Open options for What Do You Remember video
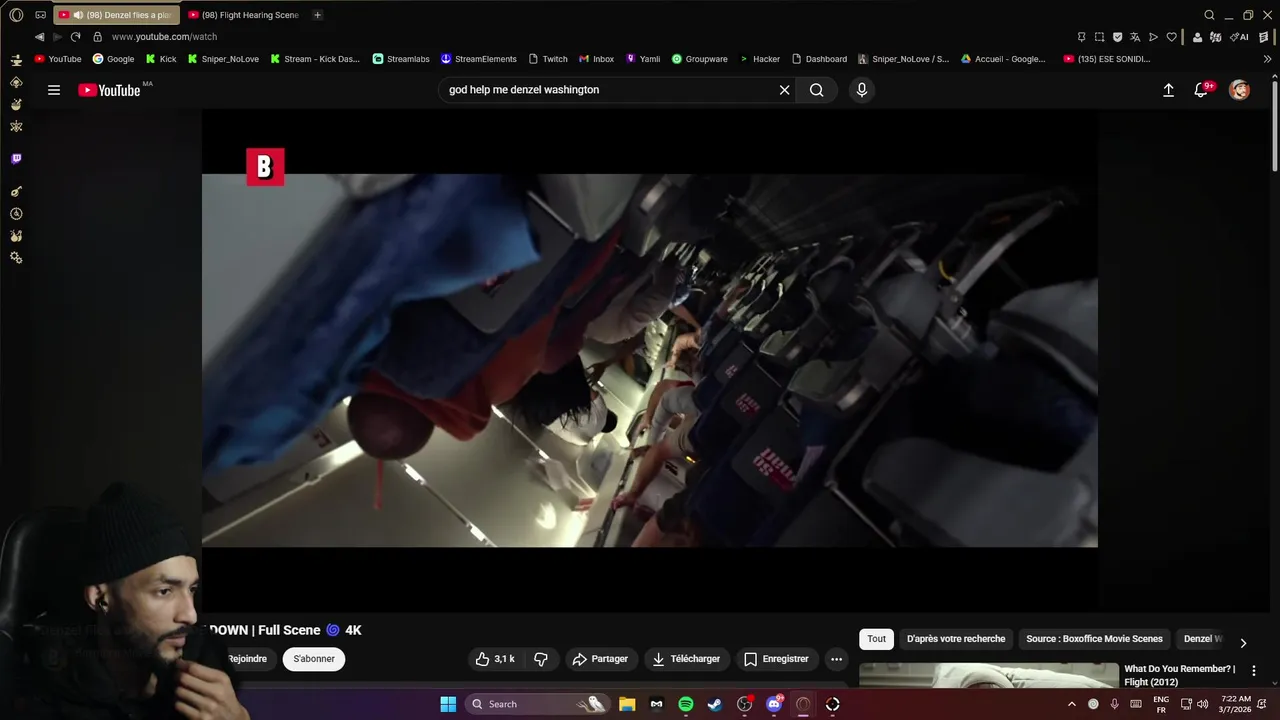The width and height of the screenshot is (1280, 720). pyautogui.click(x=1254, y=671)
